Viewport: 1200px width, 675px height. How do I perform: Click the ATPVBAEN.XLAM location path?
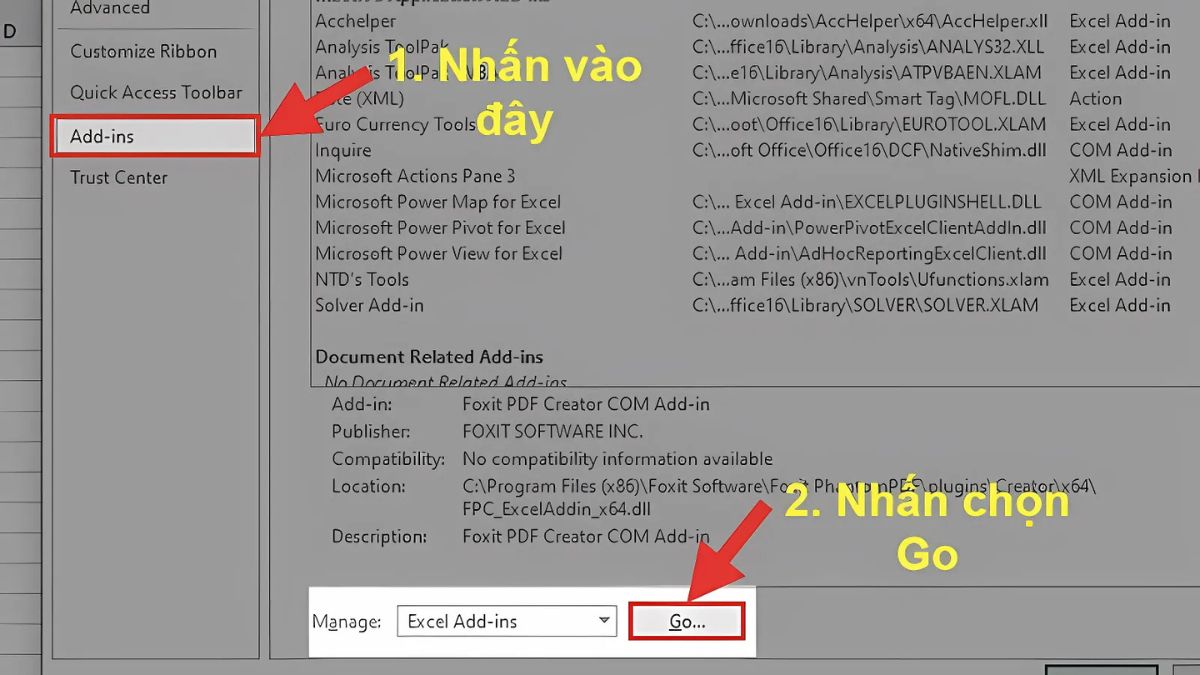click(x=866, y=73)
